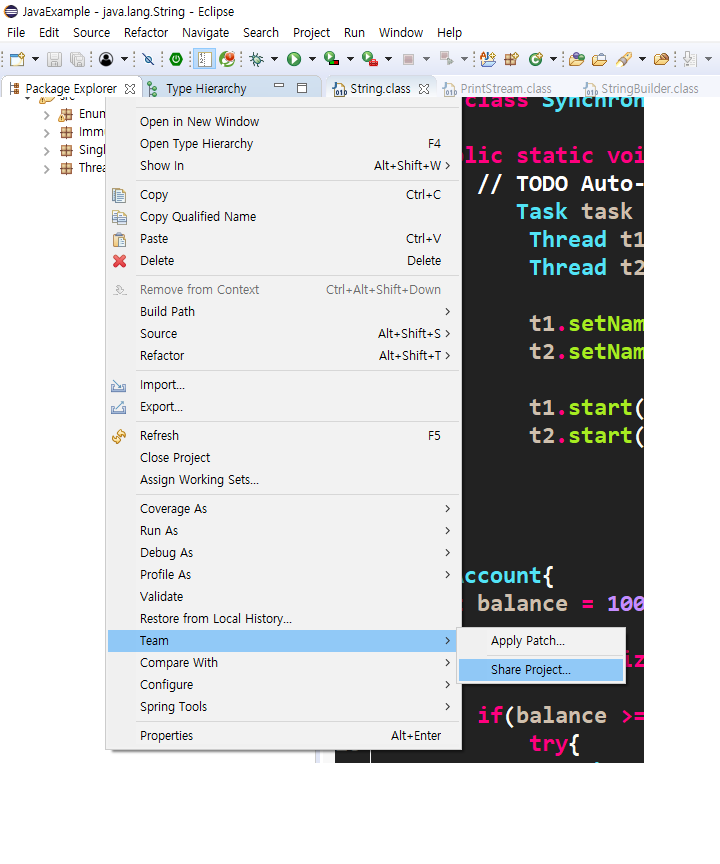Open the Debug As submenu
The width and height of the screenshot is (720, 864).
pos(283,553)
